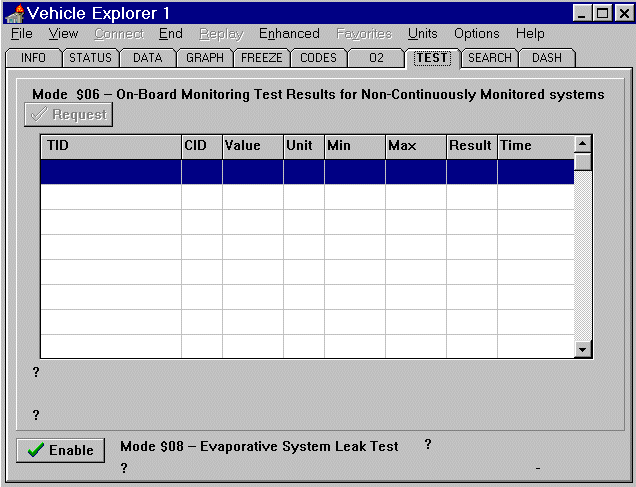This screenshot has width=636, height=487.
Task: Open the Enhanced menu
Action: point(289,34)
